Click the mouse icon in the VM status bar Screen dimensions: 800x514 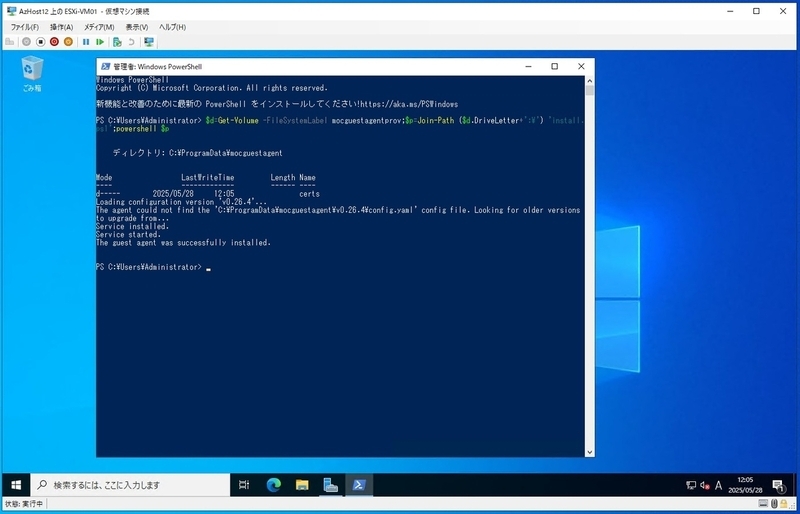coord(774,504)
